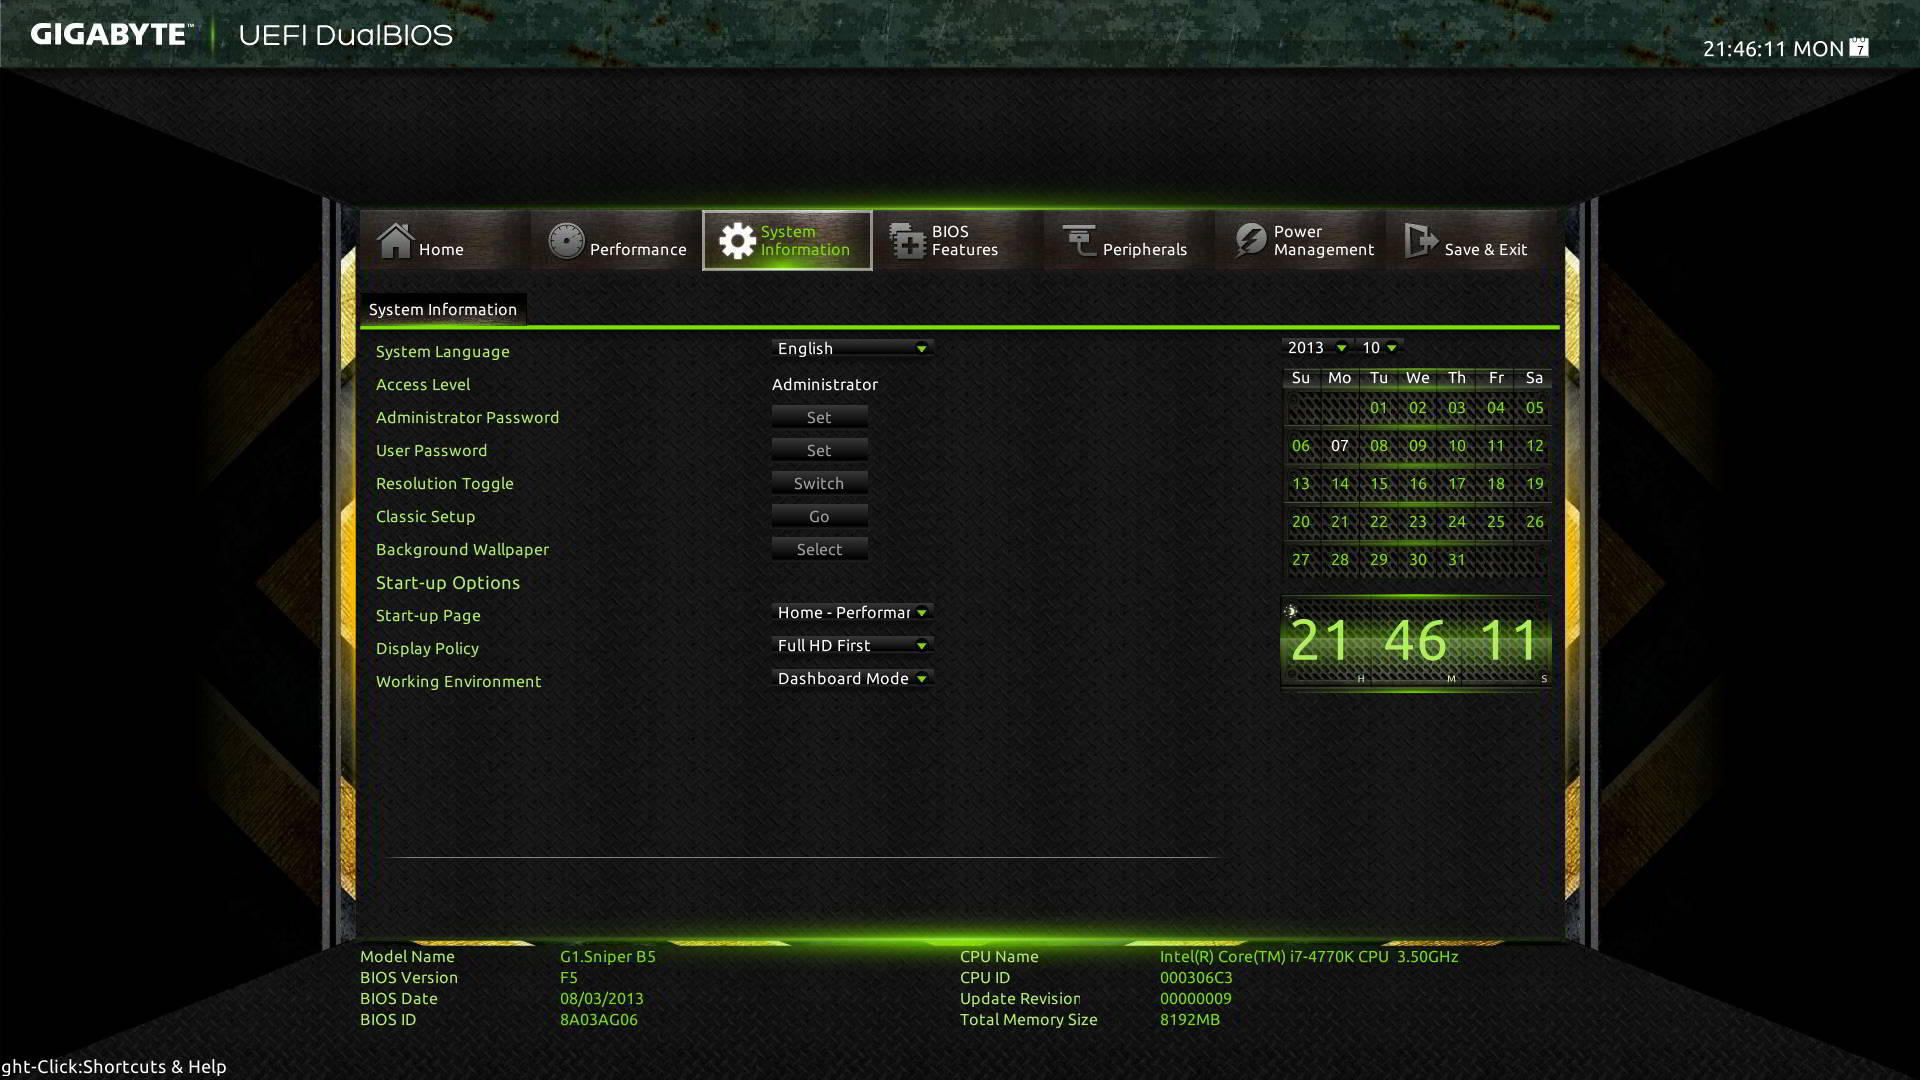Click the CPU ID 000306C3 value

click(1196, 977)
